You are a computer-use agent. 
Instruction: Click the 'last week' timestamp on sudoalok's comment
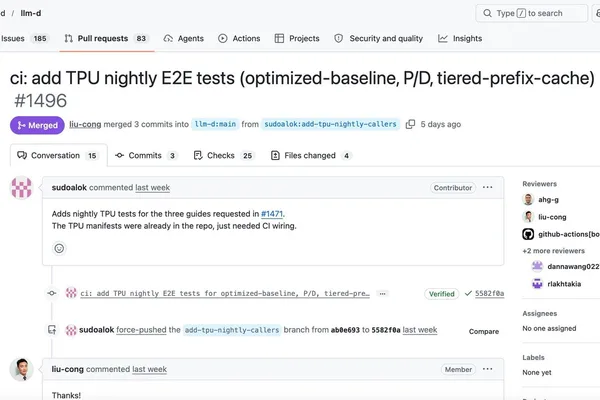coord(152,188)
